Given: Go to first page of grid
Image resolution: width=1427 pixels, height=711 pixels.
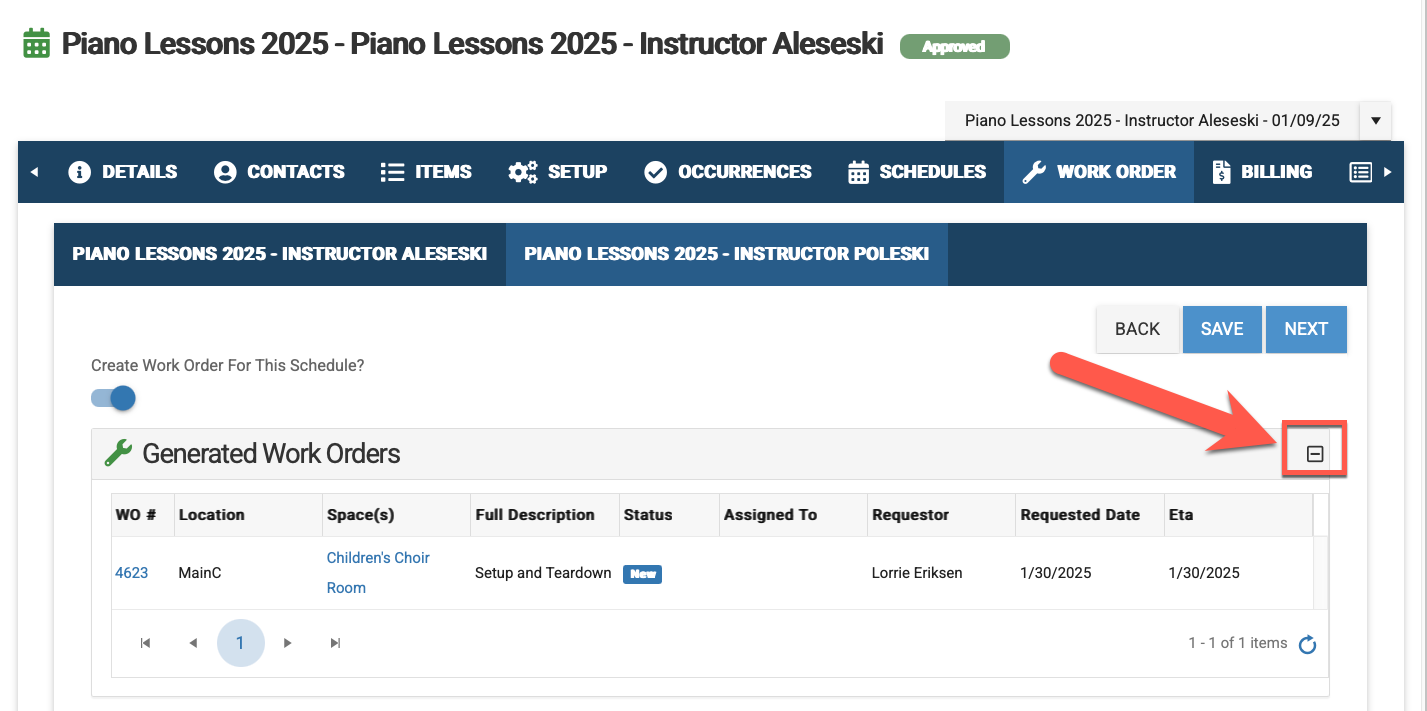Looking at the screenshot, I should click(x=145, y=643).
